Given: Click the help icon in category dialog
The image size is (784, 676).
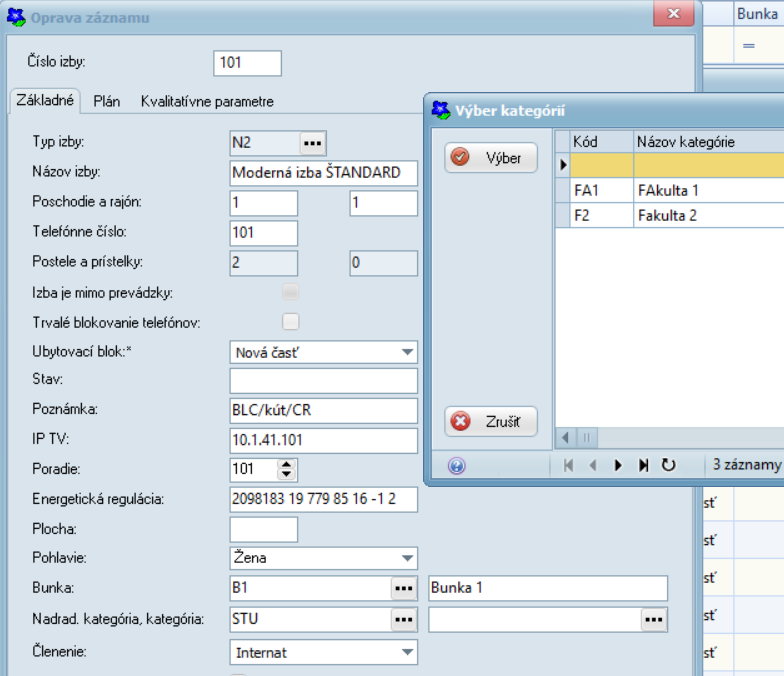Looking at the screenshot, I should [x=456, y=465].
